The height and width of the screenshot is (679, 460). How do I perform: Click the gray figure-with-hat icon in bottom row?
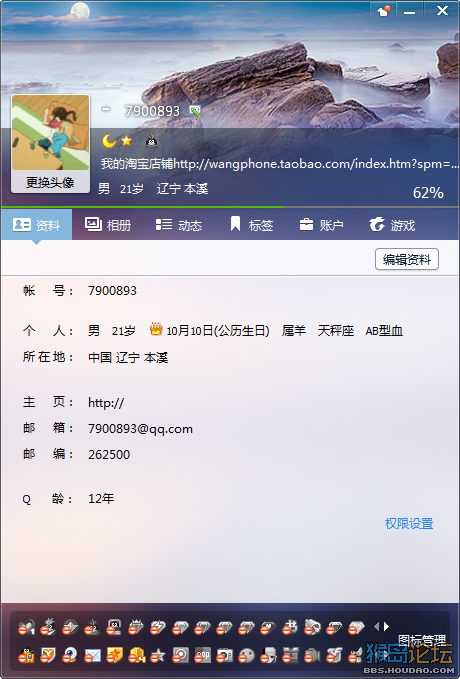[x=269, y=655]
